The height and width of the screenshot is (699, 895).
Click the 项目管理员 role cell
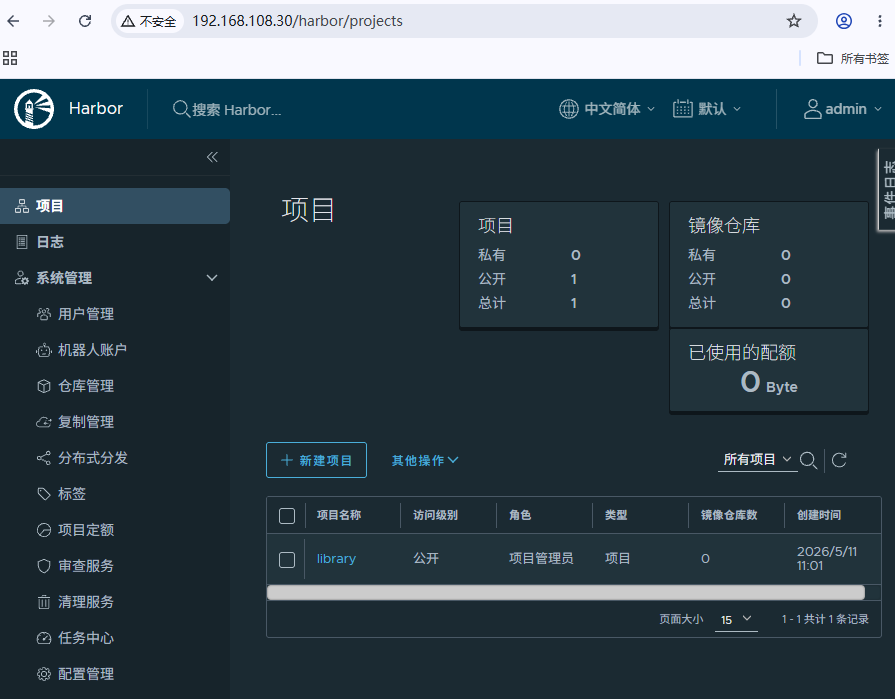541,559
